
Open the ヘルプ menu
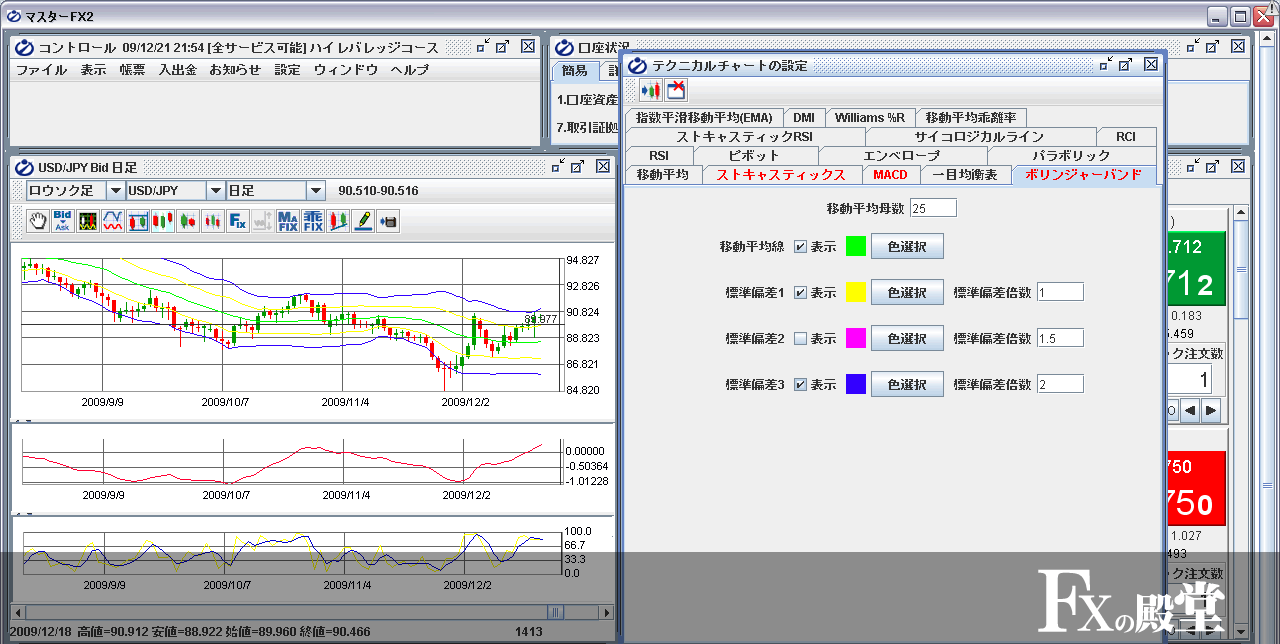pos(410,70)
